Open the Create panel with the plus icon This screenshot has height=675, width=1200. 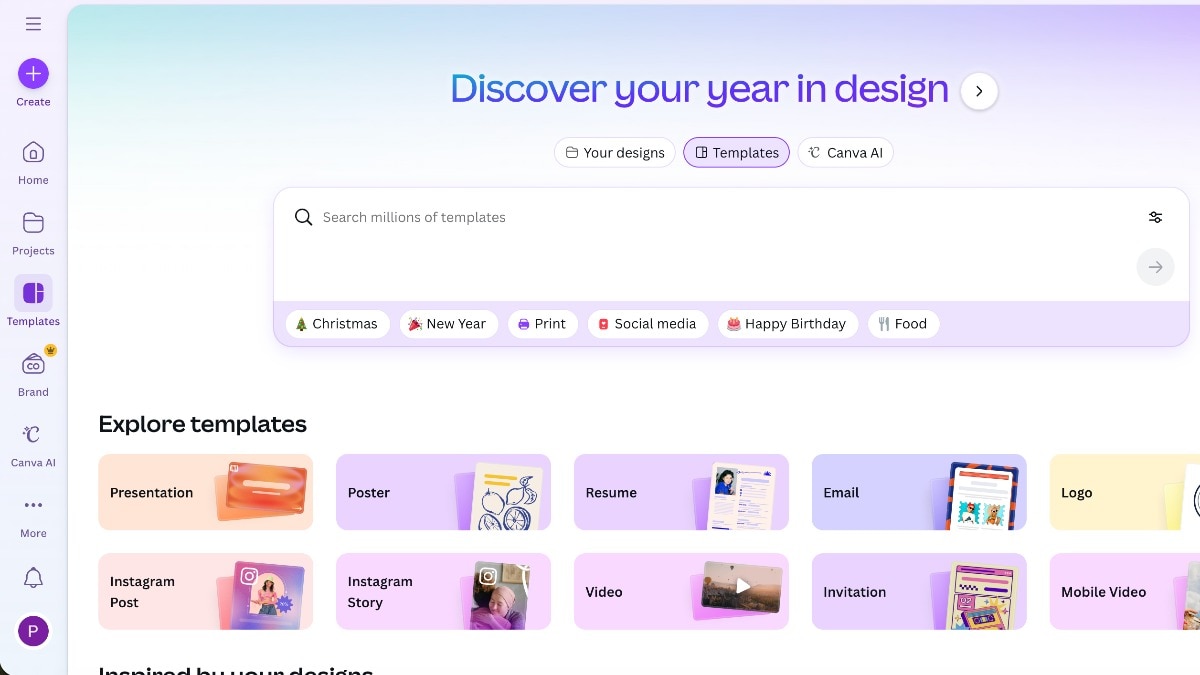coord(33,74)
